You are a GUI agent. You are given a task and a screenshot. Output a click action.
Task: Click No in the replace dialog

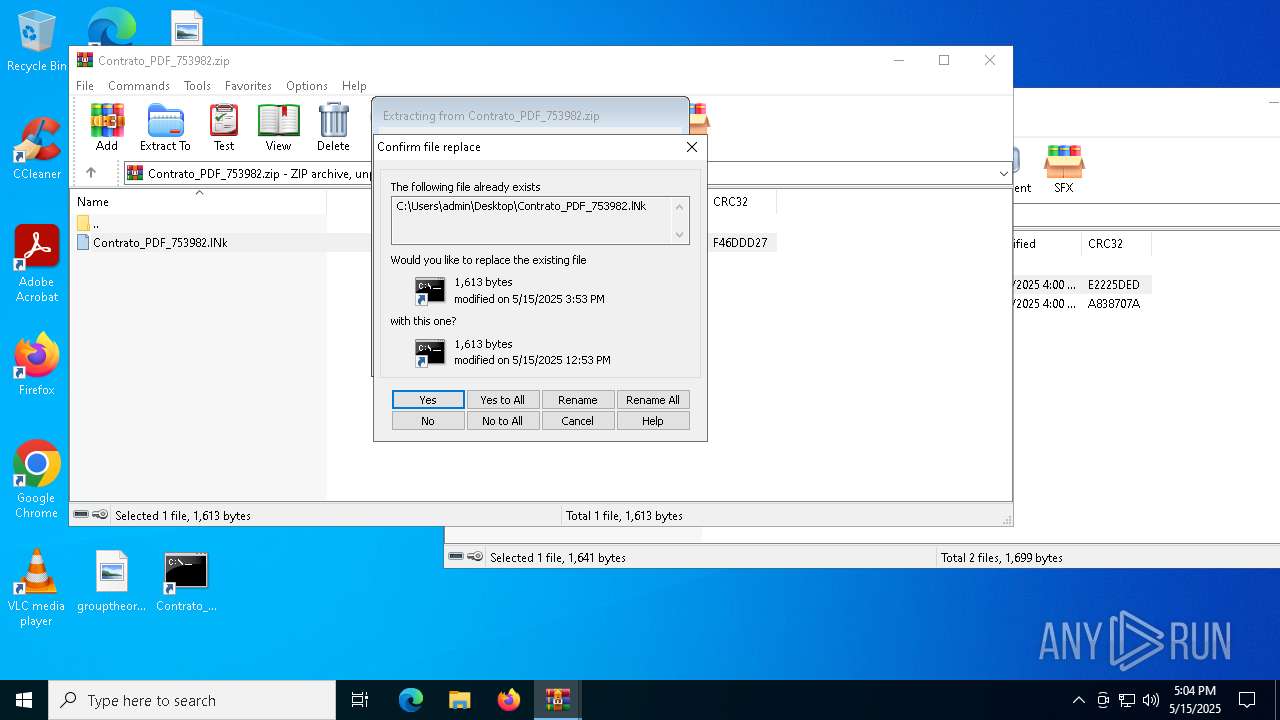click(428, 421)
